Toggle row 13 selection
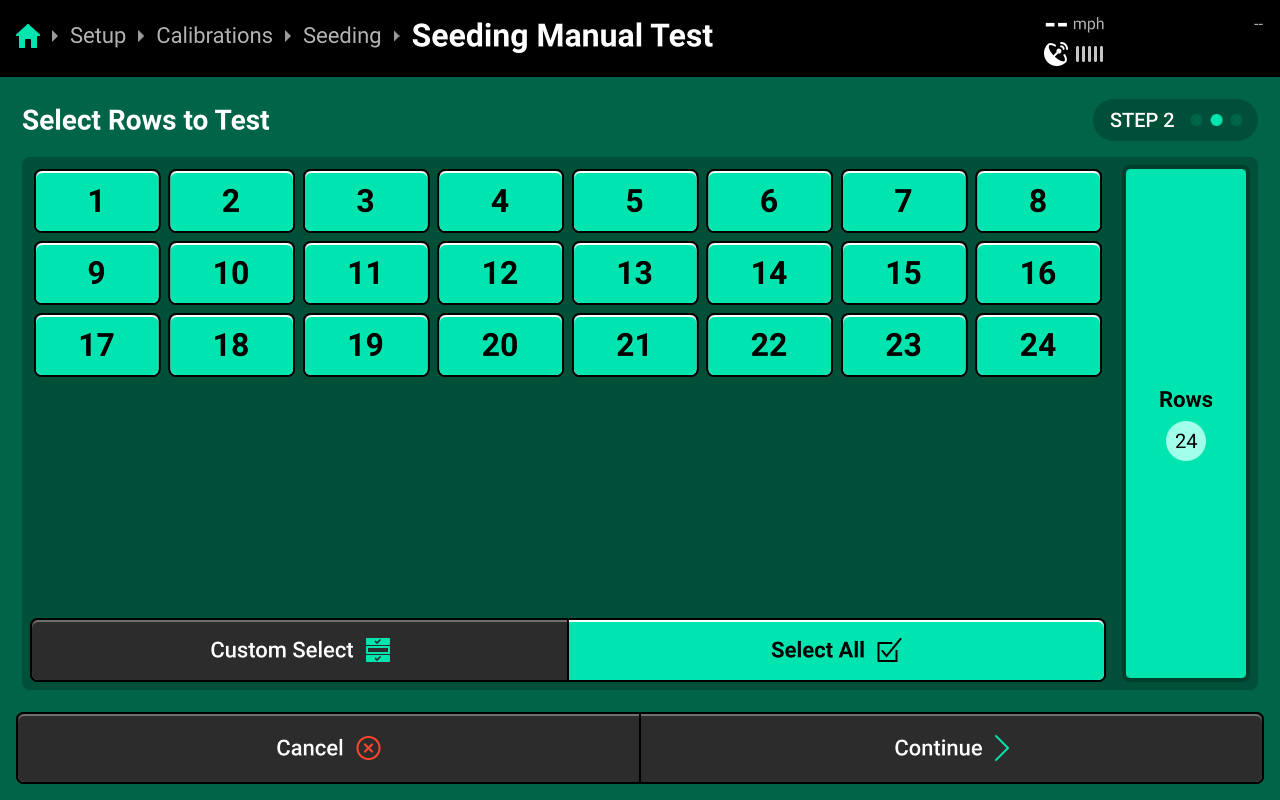This screenshot has width=1280, height=800. pos(635,273)
